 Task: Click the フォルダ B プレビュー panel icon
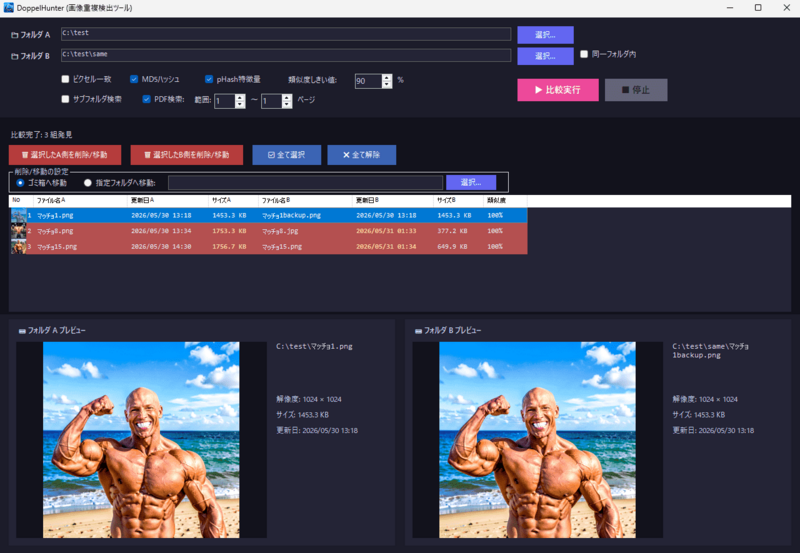point(418,331)
